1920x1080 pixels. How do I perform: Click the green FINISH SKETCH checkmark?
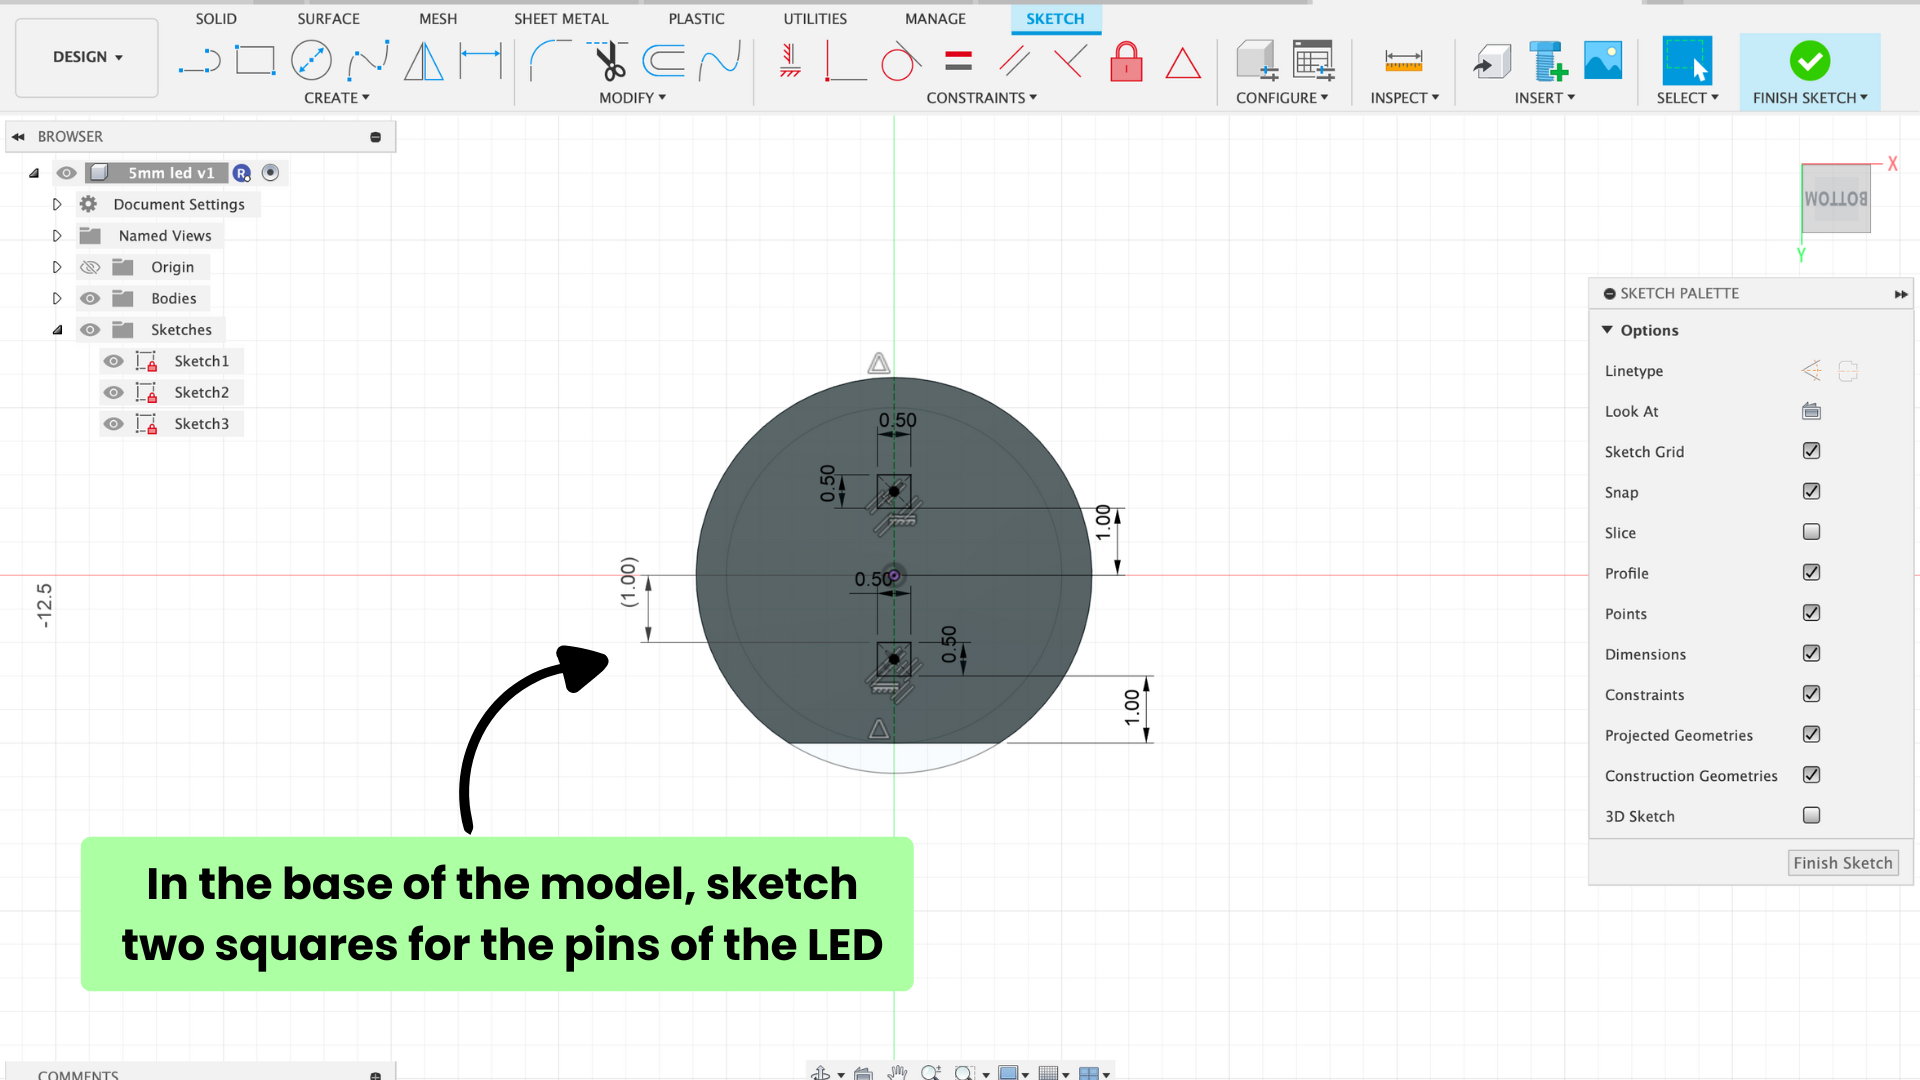click(1809, 61)
